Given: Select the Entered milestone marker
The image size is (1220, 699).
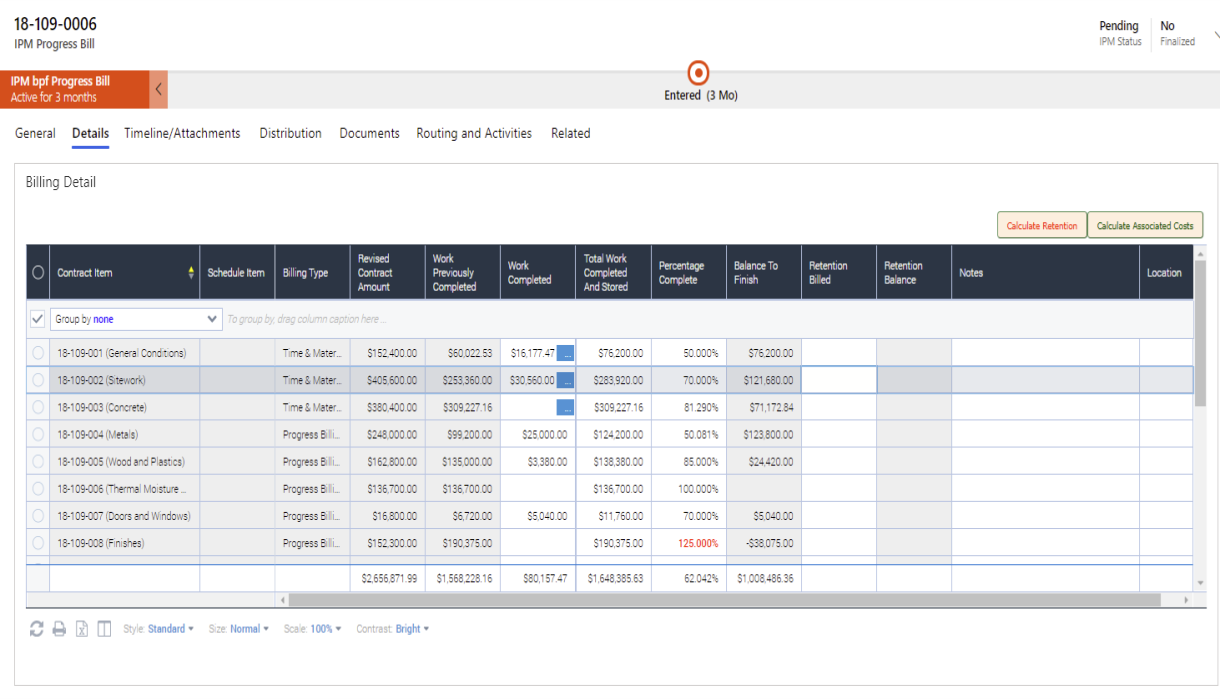Looking at the screenshot, I should (x=697, y=71).
